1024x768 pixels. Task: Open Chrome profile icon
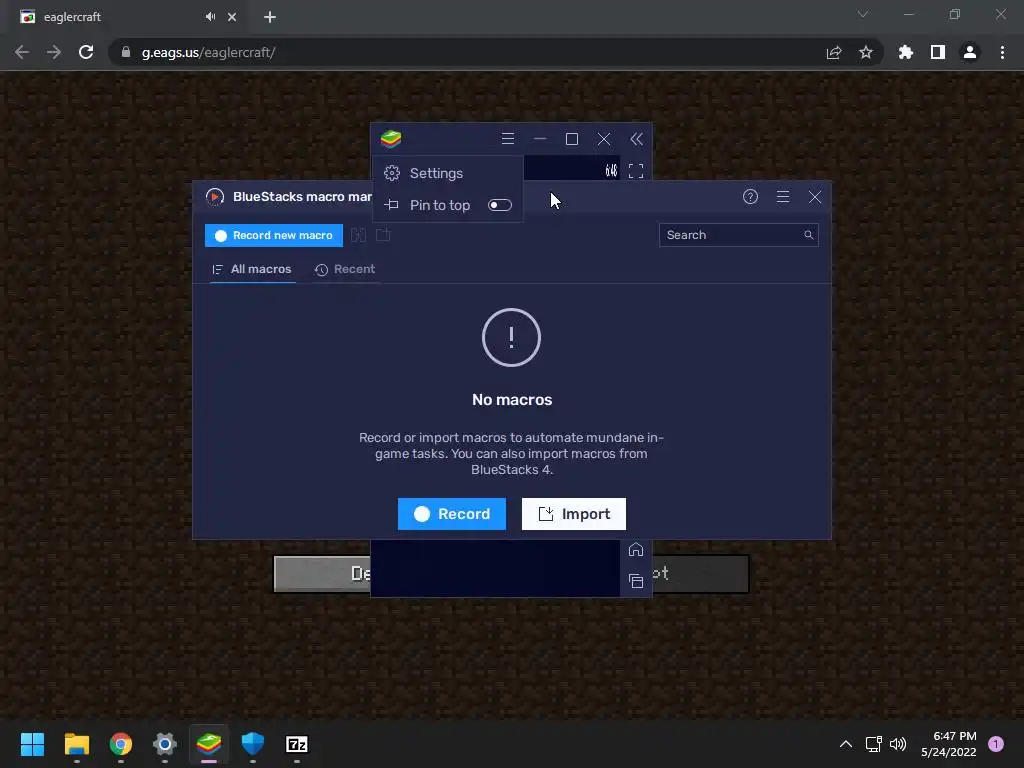[x=970, y=52]
